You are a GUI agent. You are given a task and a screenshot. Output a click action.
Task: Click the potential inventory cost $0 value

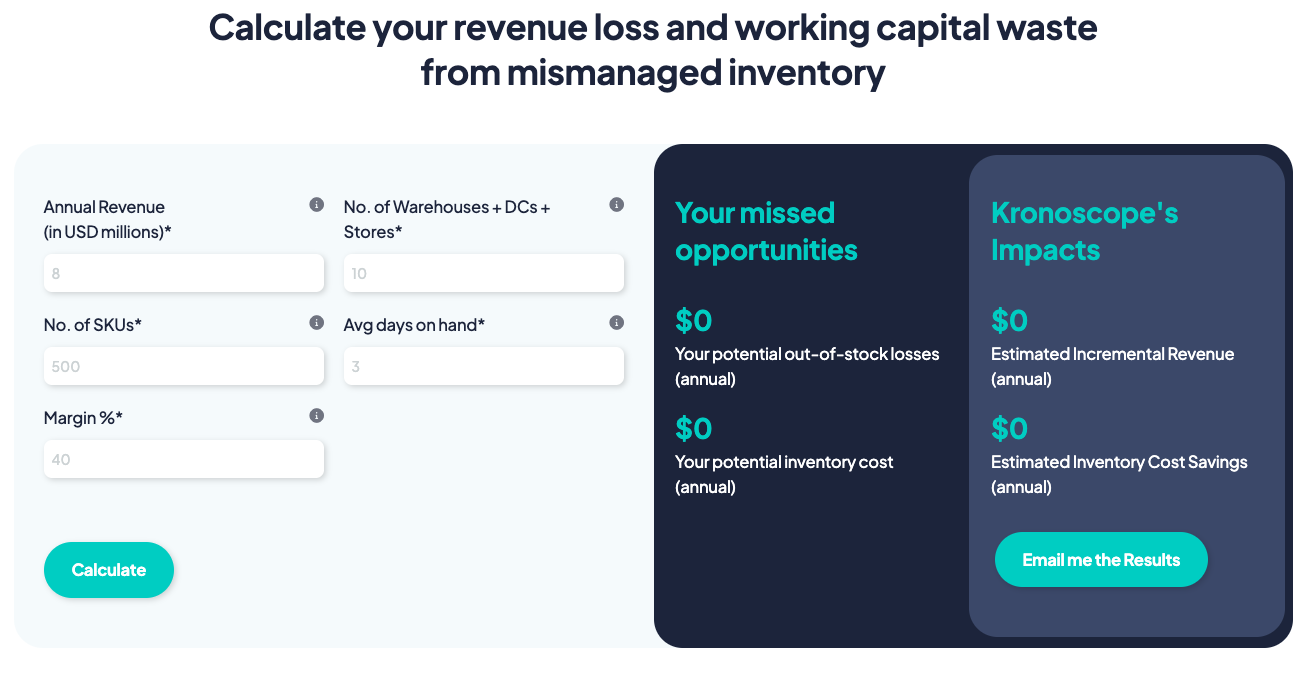coord(694,429)
